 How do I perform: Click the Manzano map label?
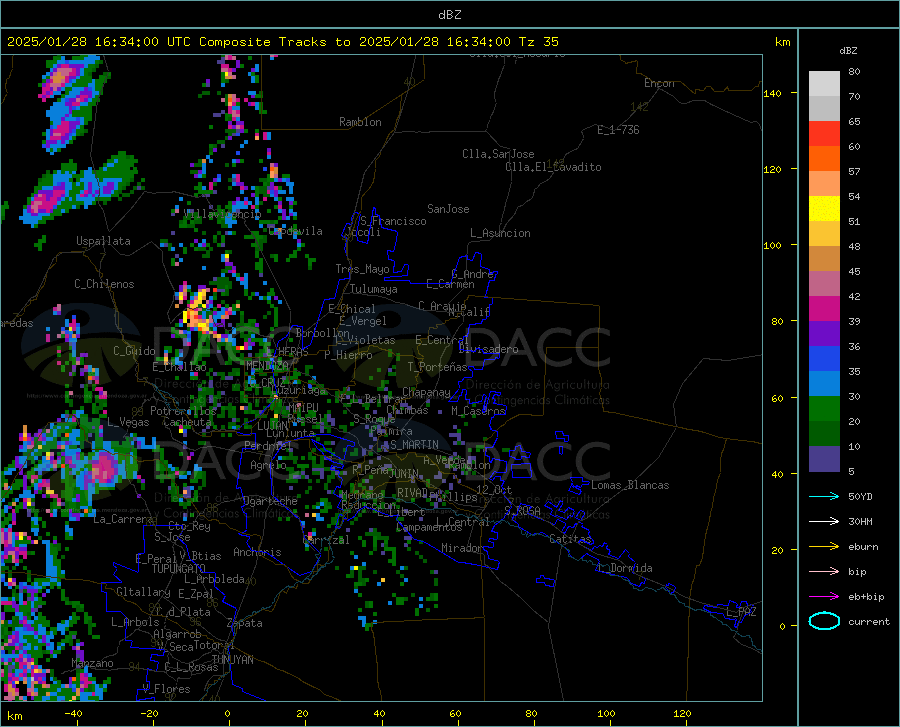coord(92,663)
